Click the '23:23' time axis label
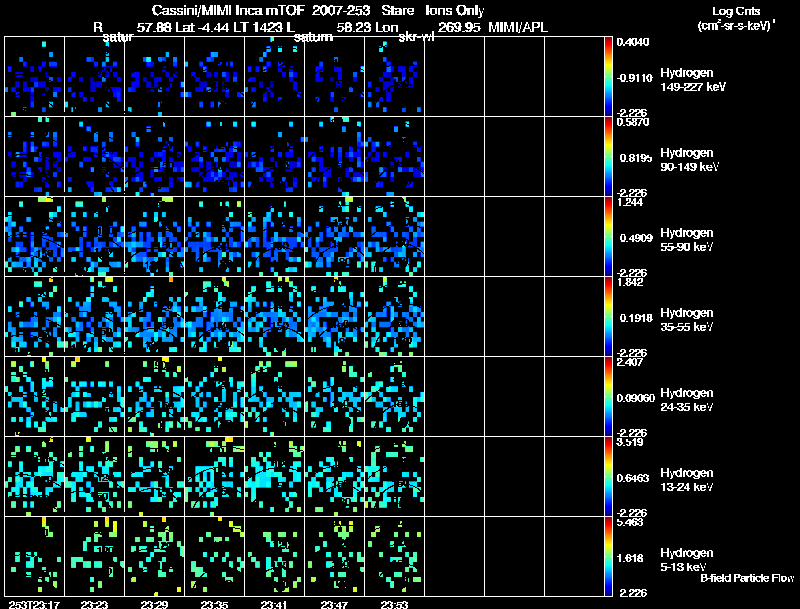Image resolution: width=800 pixels, height=609 pixels. tap(94, 605)
